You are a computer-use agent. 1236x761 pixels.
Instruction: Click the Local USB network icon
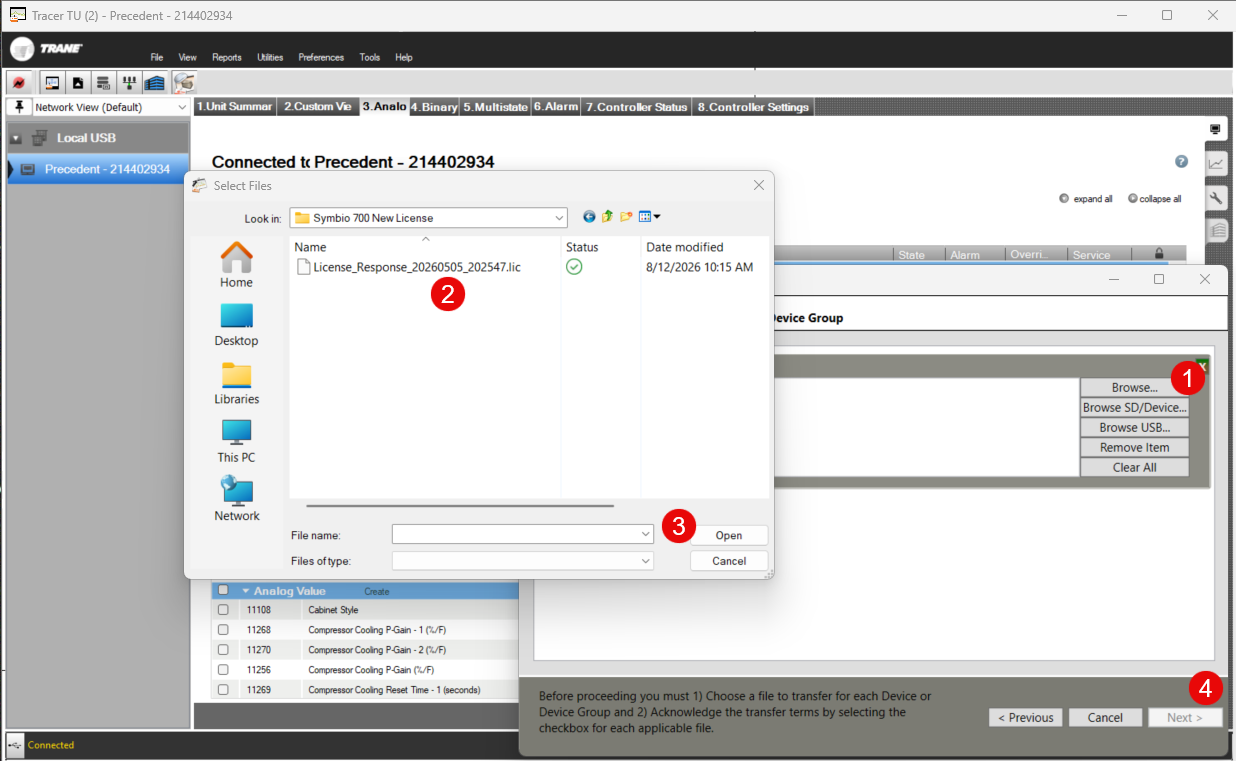coord(40,138)
